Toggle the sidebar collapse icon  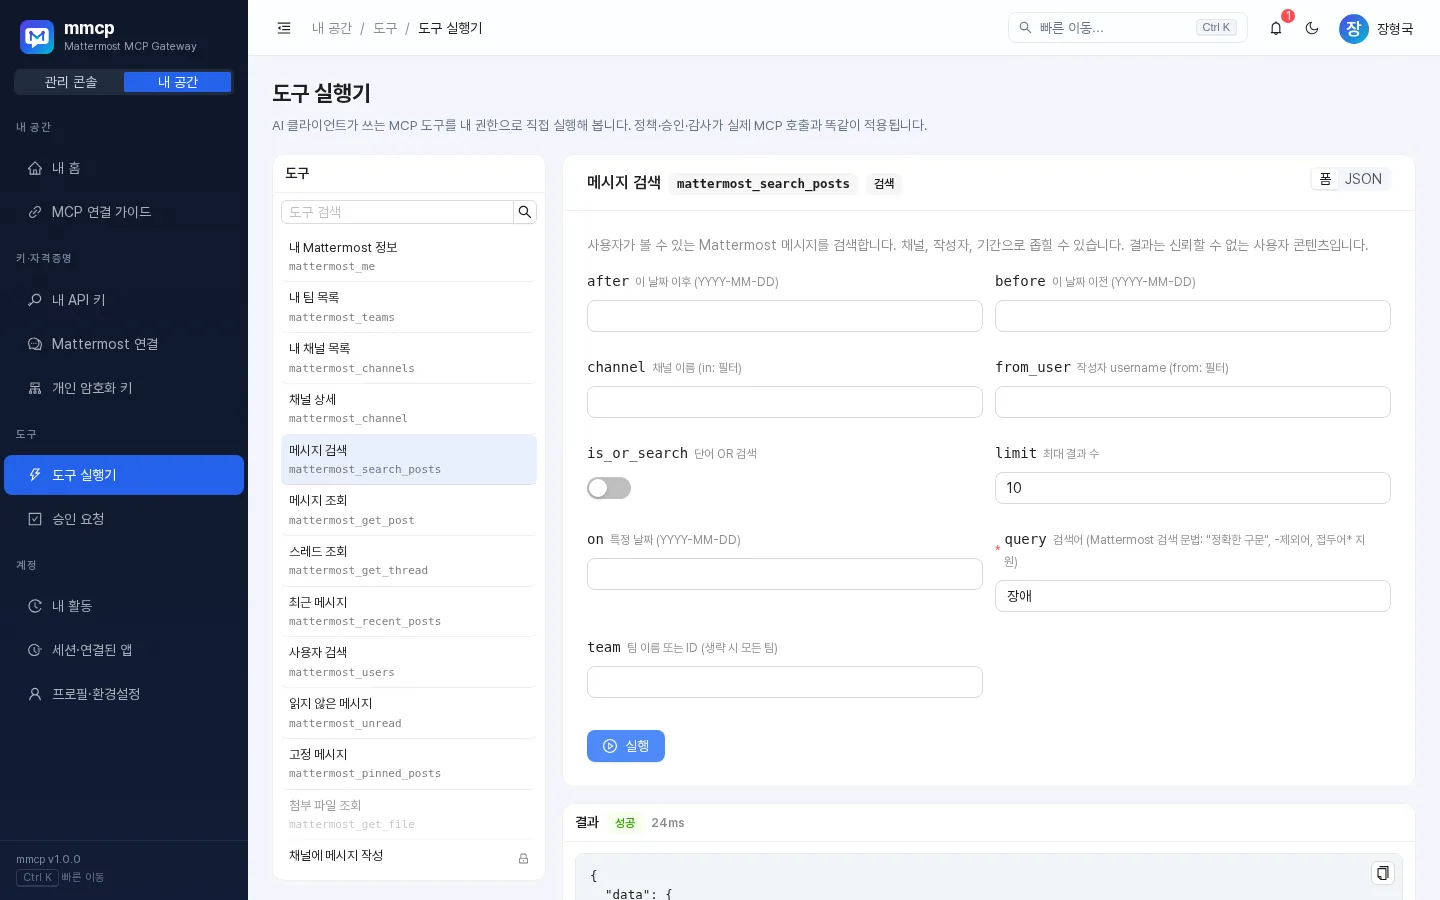(284, 28)
